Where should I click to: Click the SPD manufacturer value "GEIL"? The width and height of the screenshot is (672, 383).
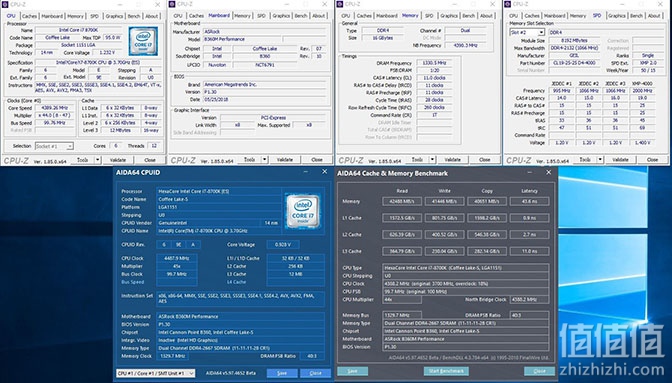(x=574, y=56)
